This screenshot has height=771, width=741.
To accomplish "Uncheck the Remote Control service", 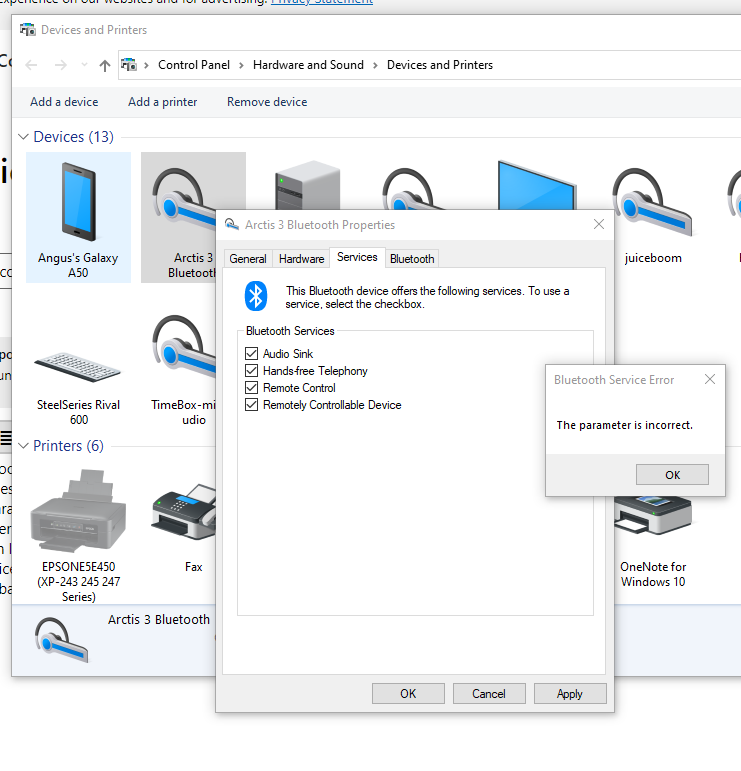I will [251, 387].
